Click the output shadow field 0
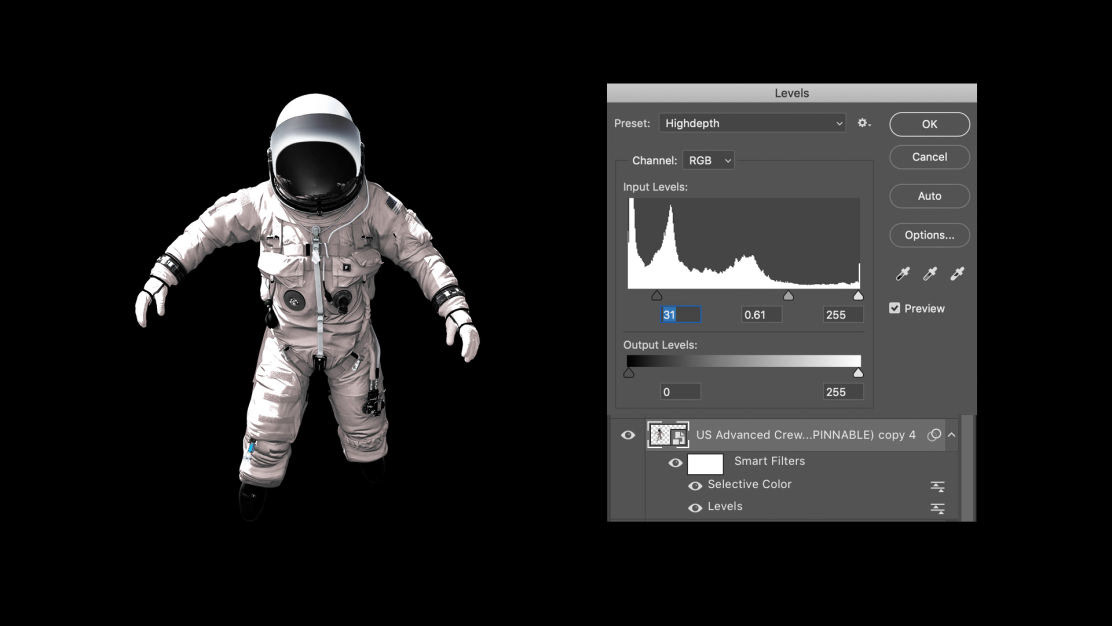This screenshot has width=1112, height=626. tap(681, 392)
